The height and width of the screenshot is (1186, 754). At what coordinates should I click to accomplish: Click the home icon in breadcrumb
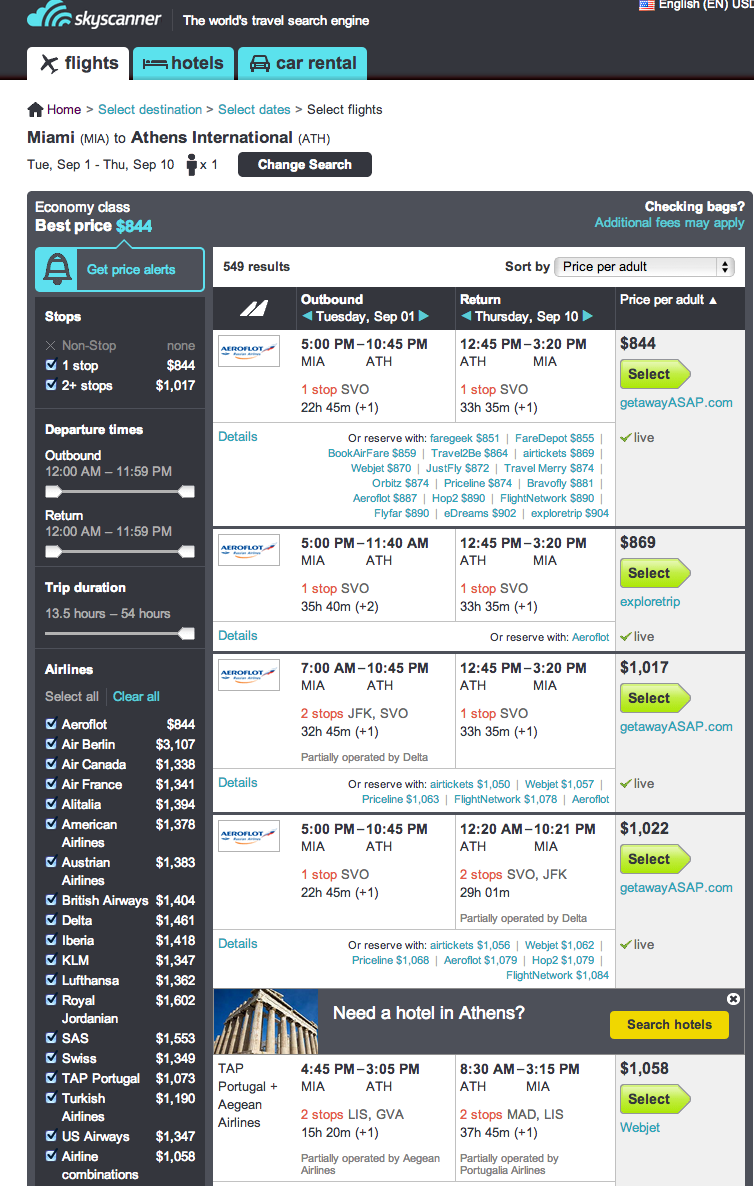(35, 110)
